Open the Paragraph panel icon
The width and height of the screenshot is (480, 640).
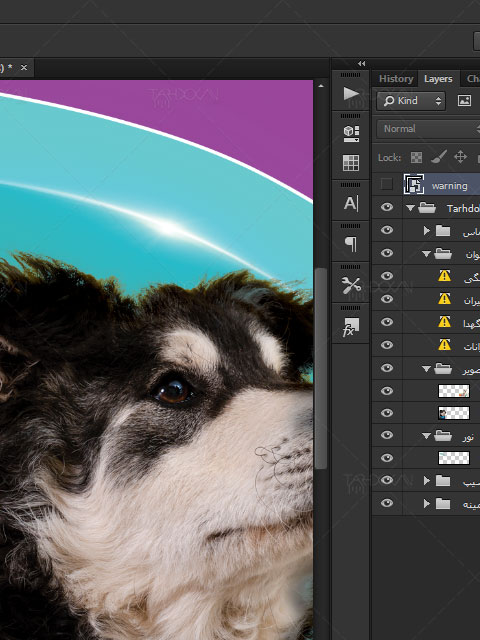coord(351,244)
